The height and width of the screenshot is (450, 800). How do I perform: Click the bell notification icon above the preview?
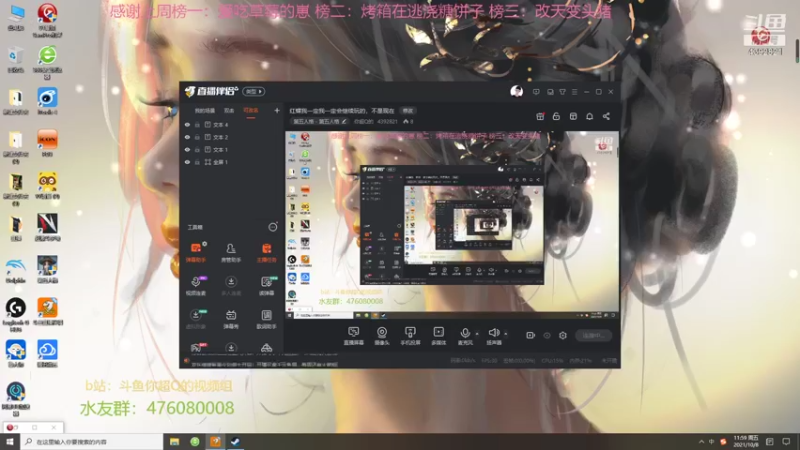coord(589,116)
